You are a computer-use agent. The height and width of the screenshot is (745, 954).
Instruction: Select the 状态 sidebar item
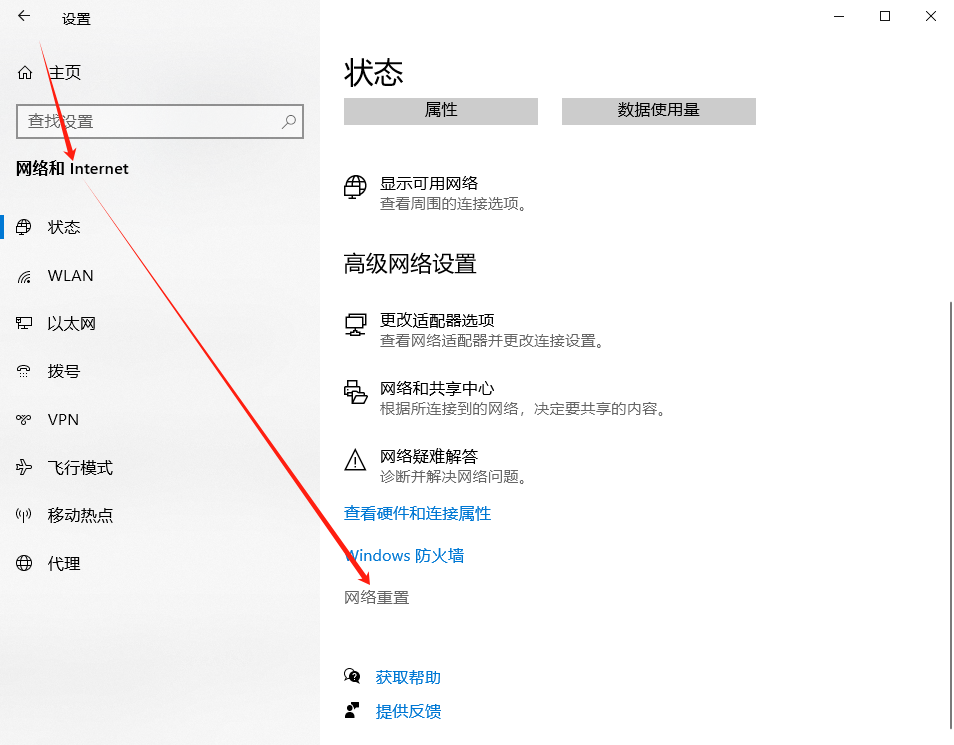click(x=160, y=227)
